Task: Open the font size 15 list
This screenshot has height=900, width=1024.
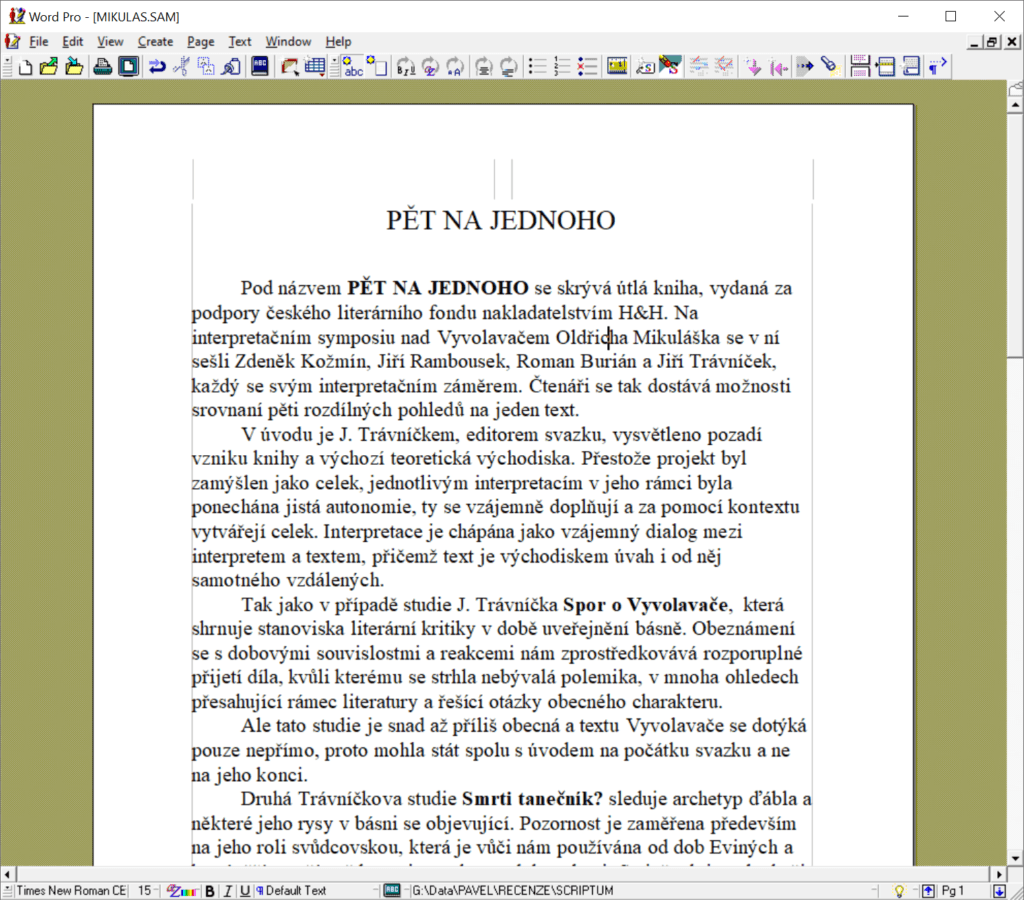Action: (x=146, y=891)
